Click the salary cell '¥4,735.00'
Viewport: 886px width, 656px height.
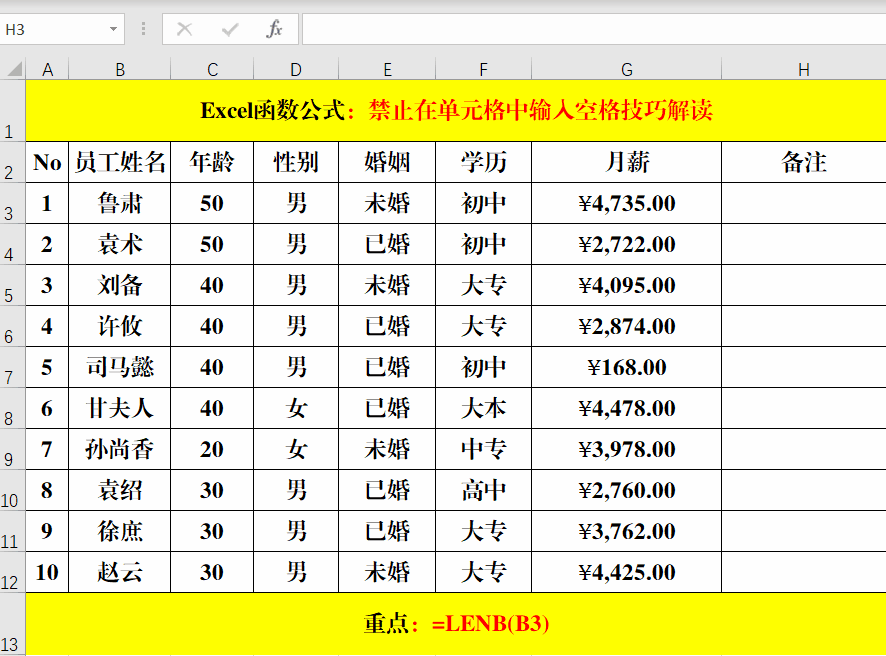pos(627,203)
